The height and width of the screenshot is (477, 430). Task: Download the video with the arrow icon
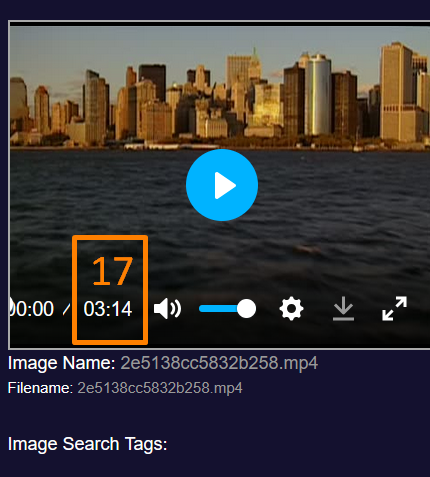click(x=343, y=309)
